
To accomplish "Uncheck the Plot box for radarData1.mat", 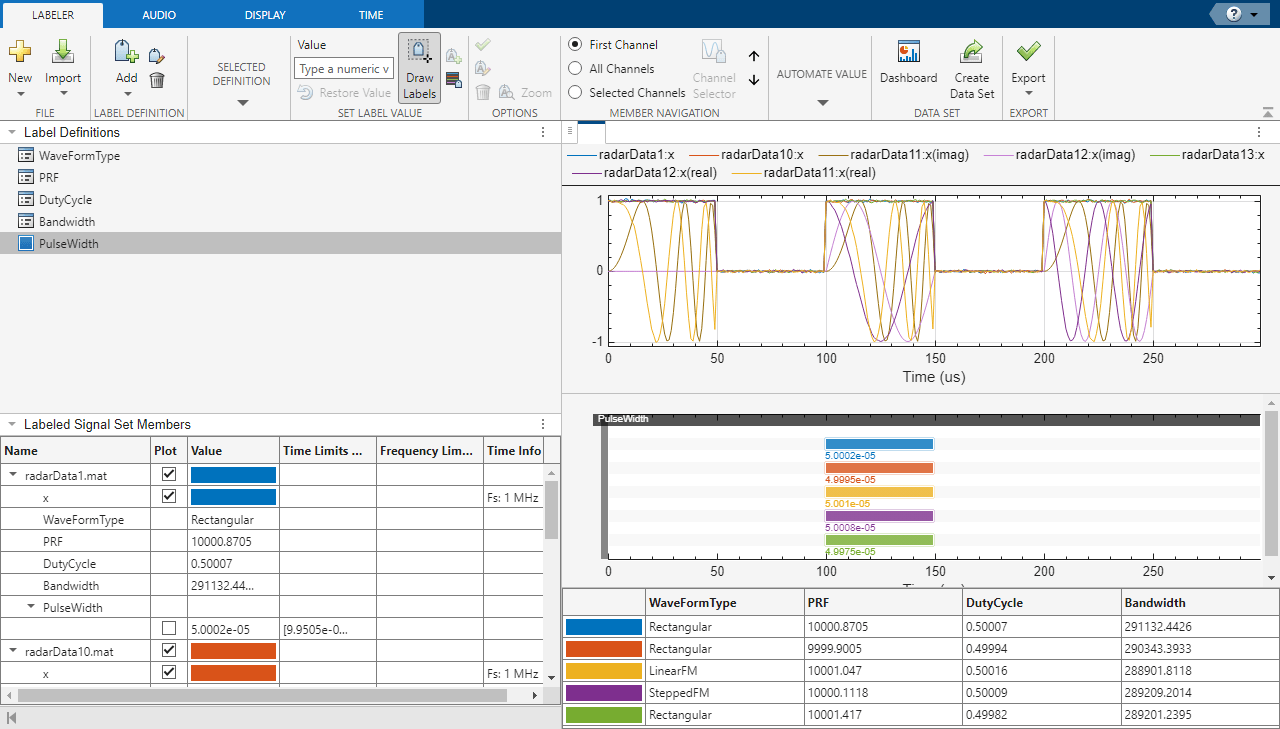I will tap(169, 474).
